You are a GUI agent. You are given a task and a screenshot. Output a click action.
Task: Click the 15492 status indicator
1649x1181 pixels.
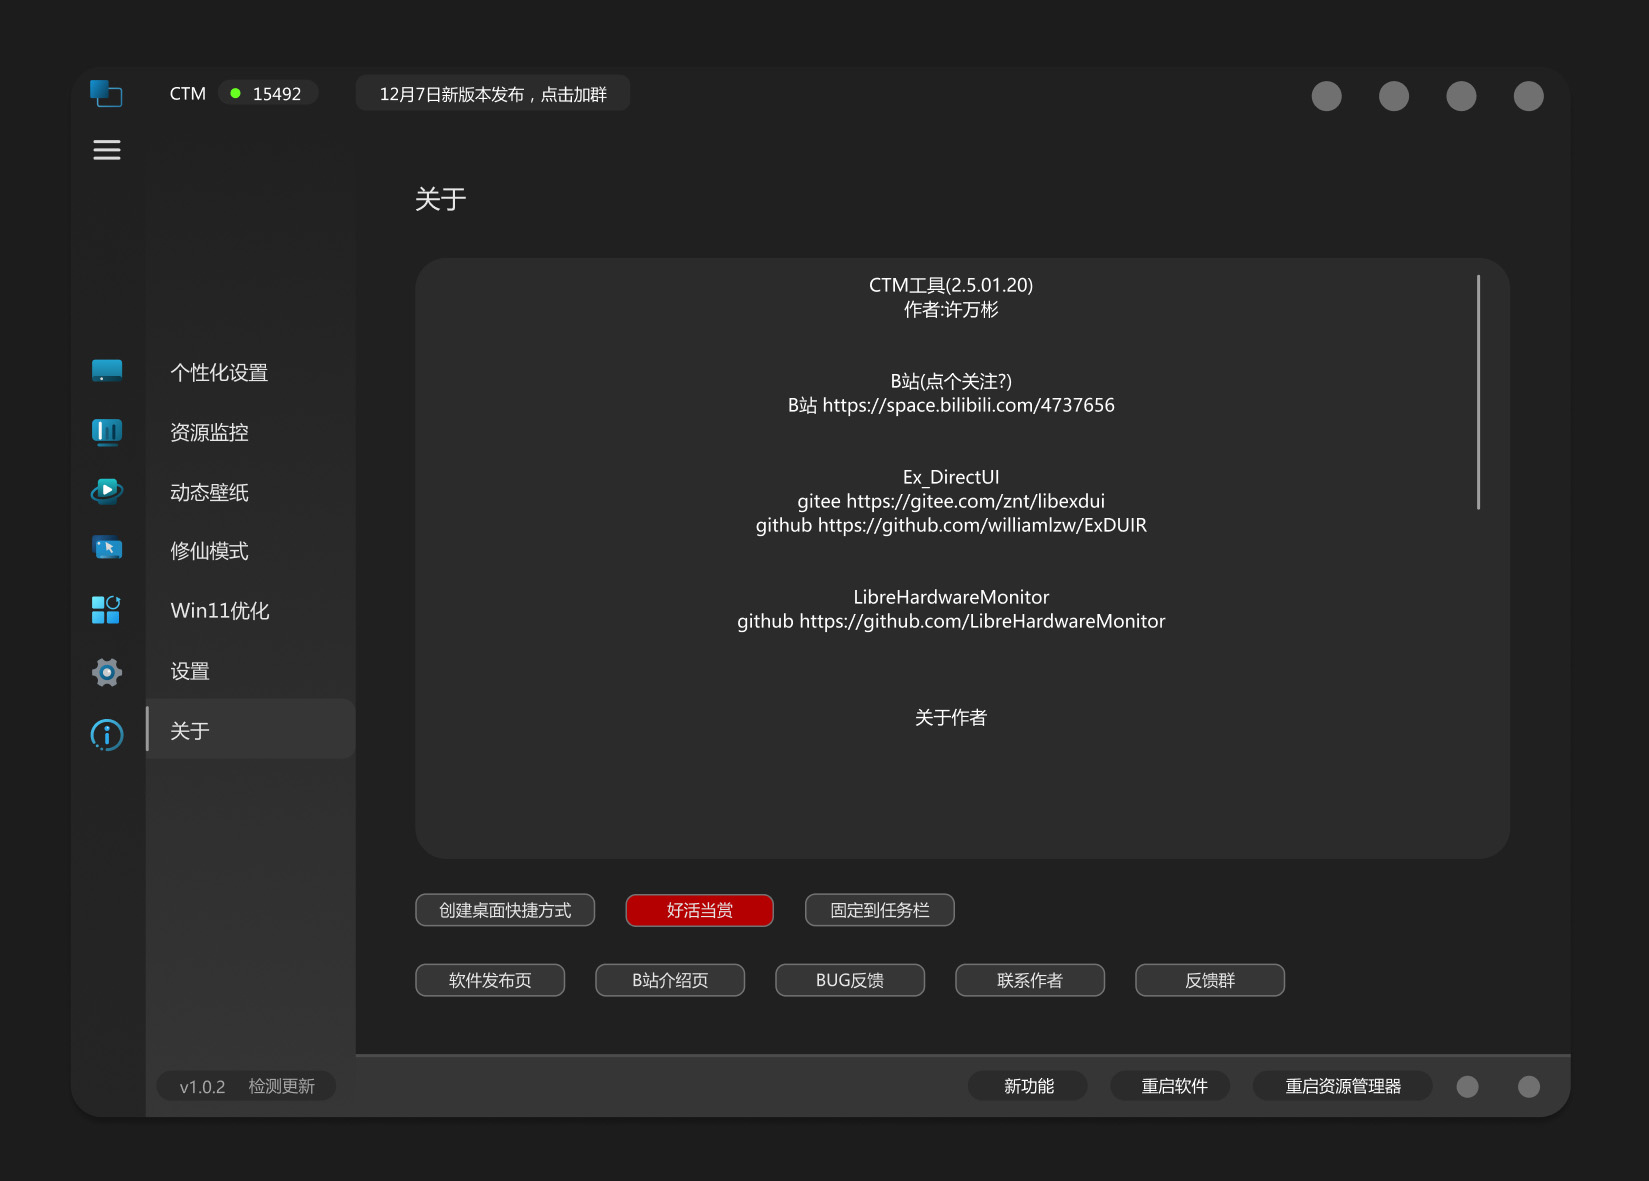click(x=267, y=94)
